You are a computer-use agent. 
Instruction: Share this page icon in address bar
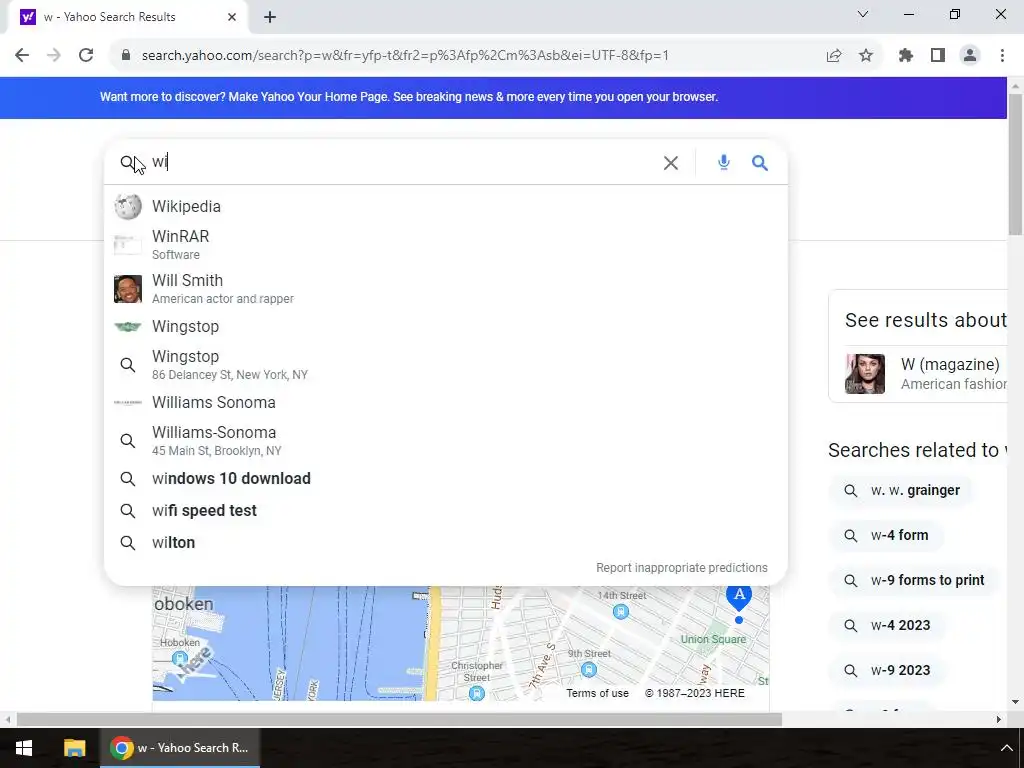point(834,56)
